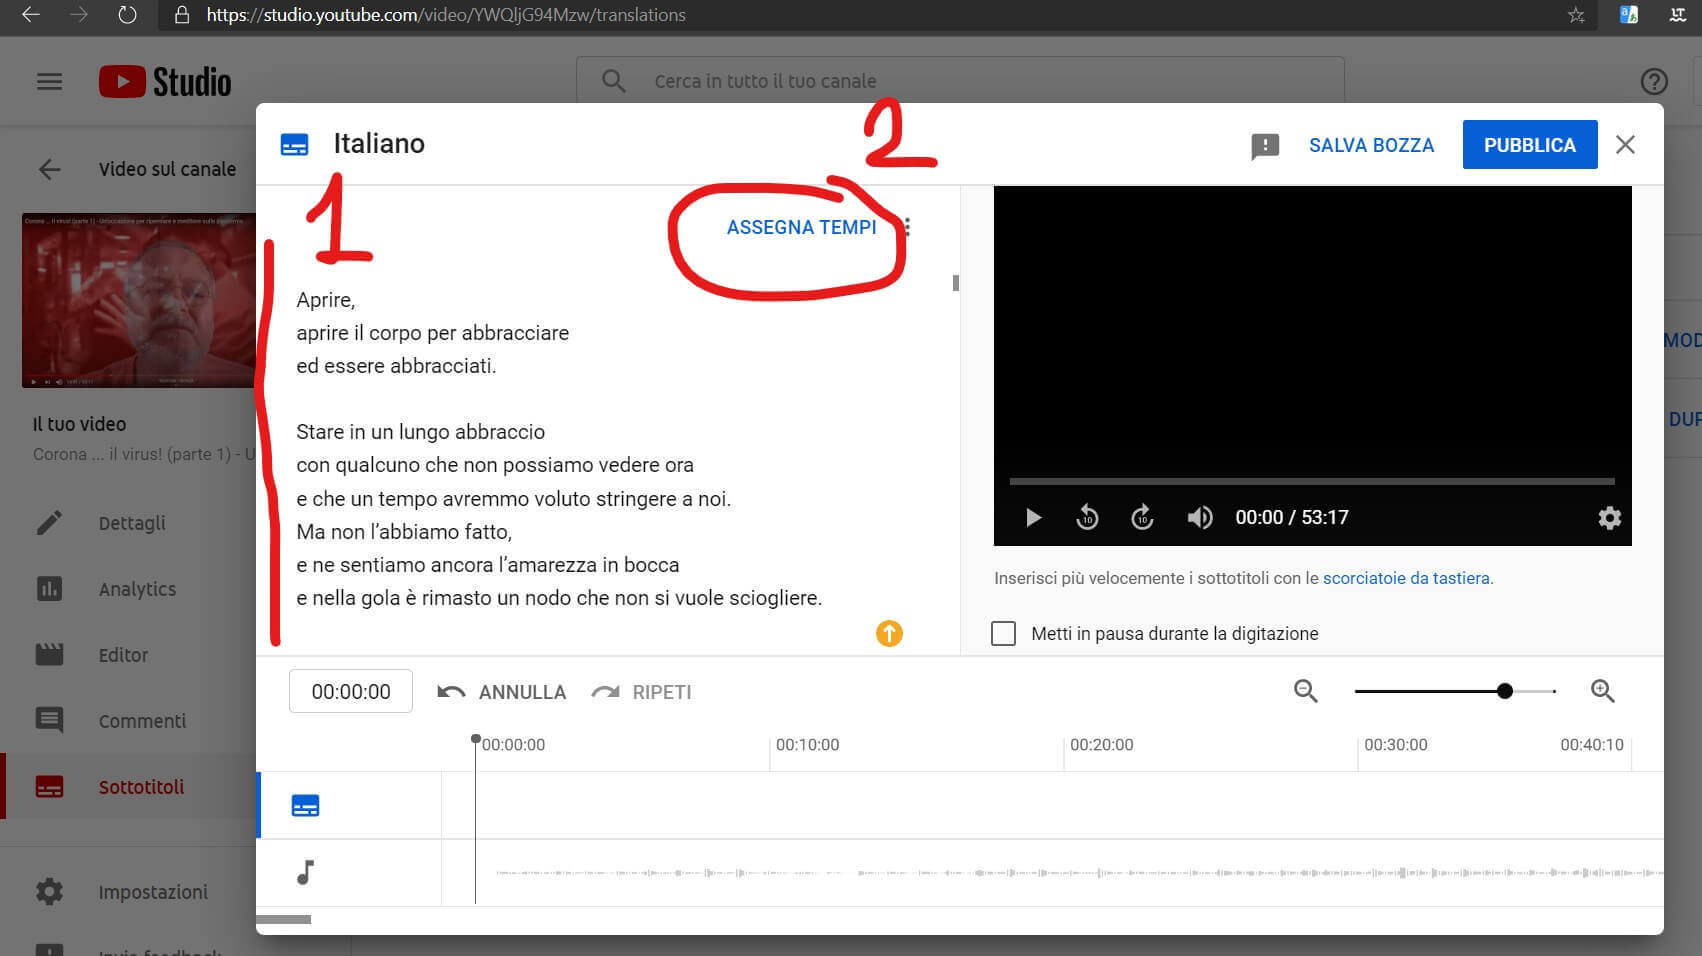
Task: Click the orange upward arrow icon
Action: (x=889, y=633)
